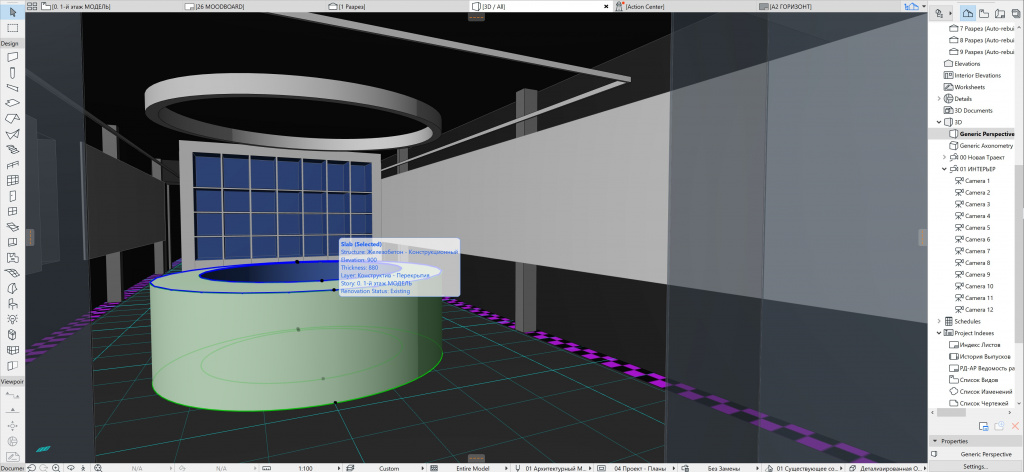Show the Layout Book in Navigator
This screenshot has height=472, width=1024.
pos(1000,13)
